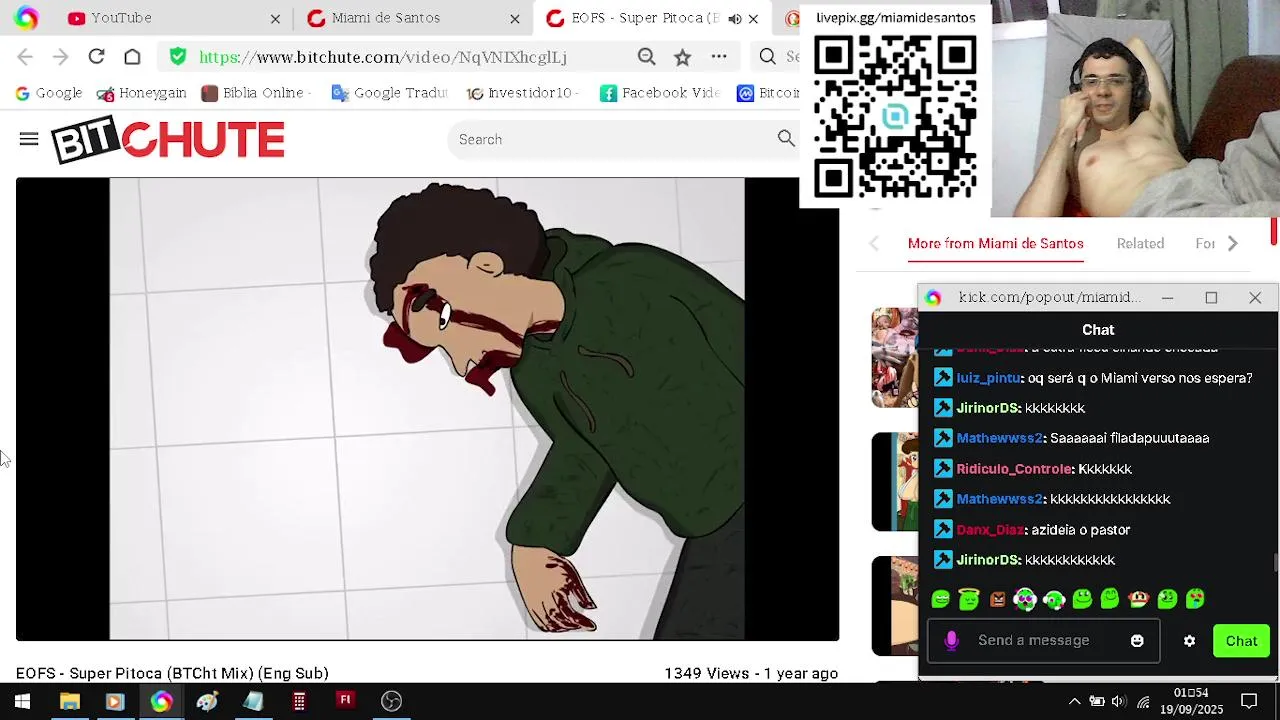The height and width of the screenshot is (720, 1280).
Task: Click the livepix QR code overlay
Action: point(895,116)
